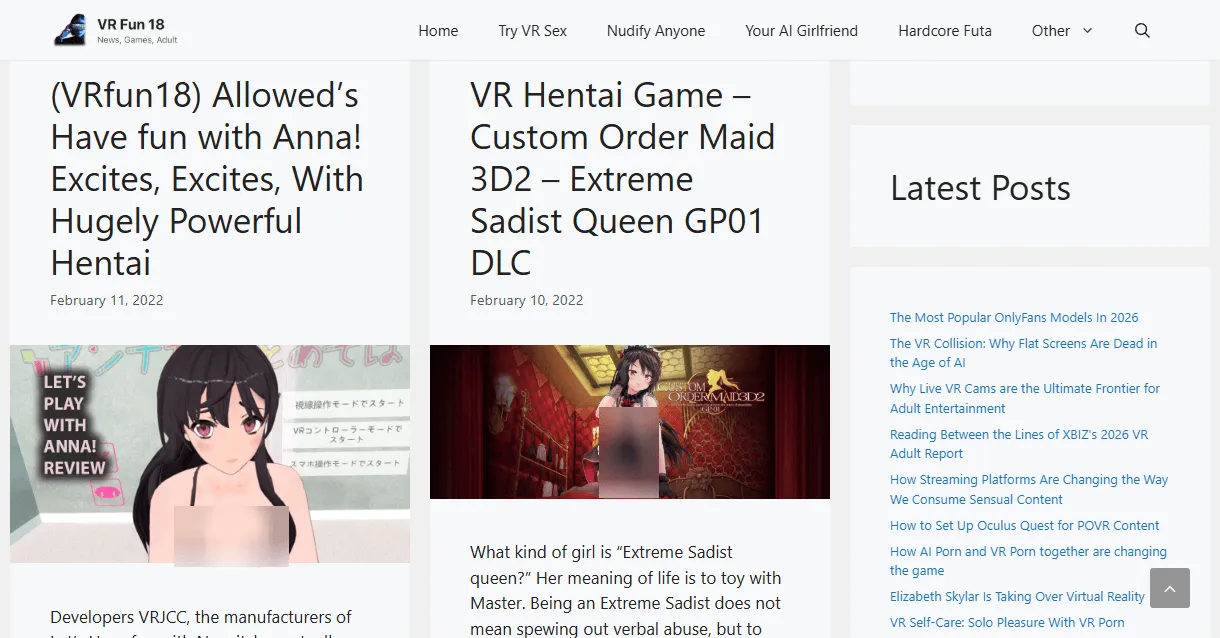
Task: Open Custom Order Maid 3D2 banner thumbnail
Action: pyautogui.click(x=630, y=422)
